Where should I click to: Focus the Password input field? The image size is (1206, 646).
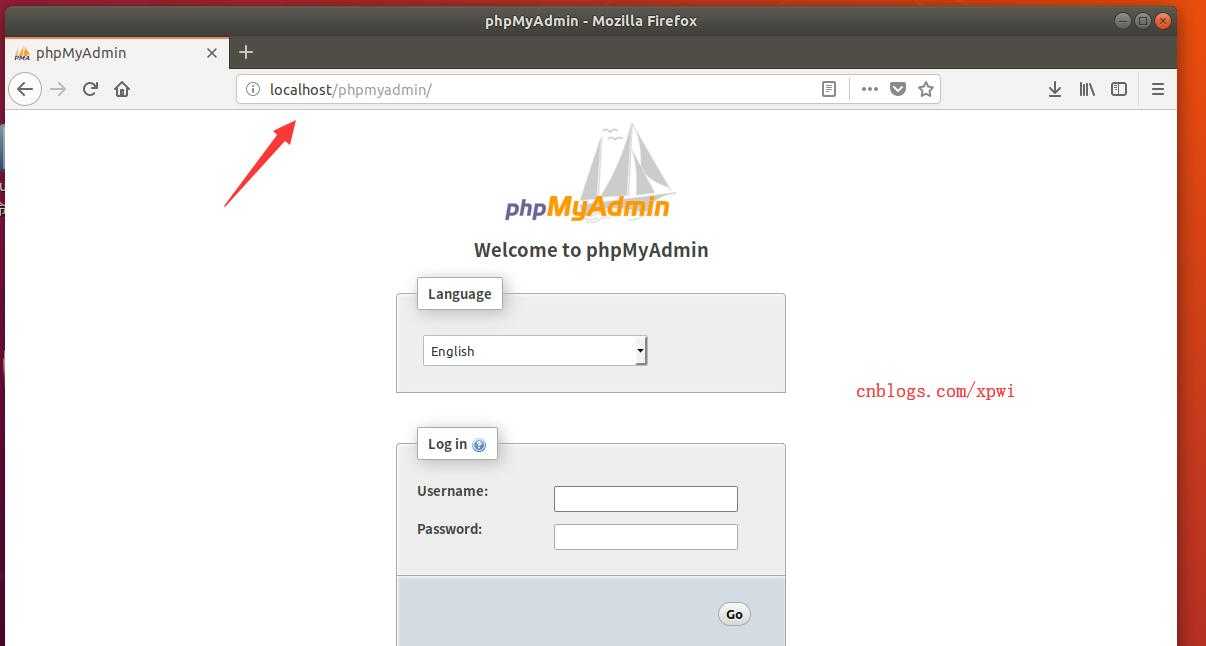[x=646, y=537]
